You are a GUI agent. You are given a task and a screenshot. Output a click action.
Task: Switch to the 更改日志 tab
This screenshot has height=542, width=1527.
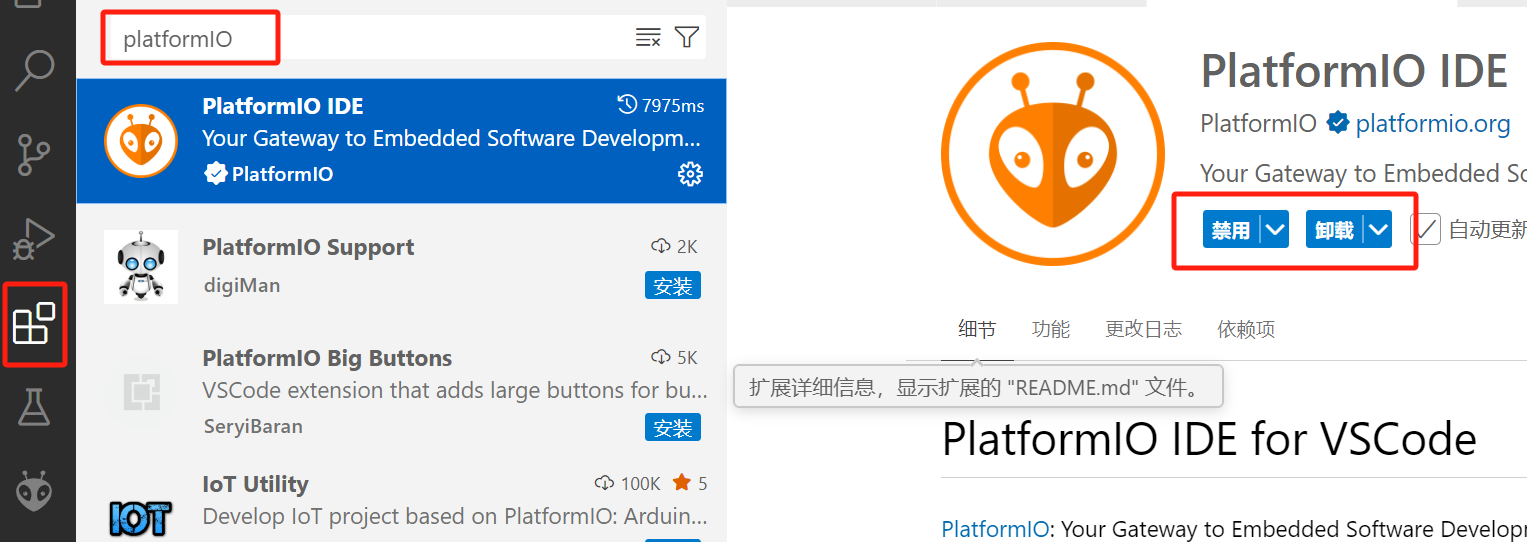(x=1143, y=329)
